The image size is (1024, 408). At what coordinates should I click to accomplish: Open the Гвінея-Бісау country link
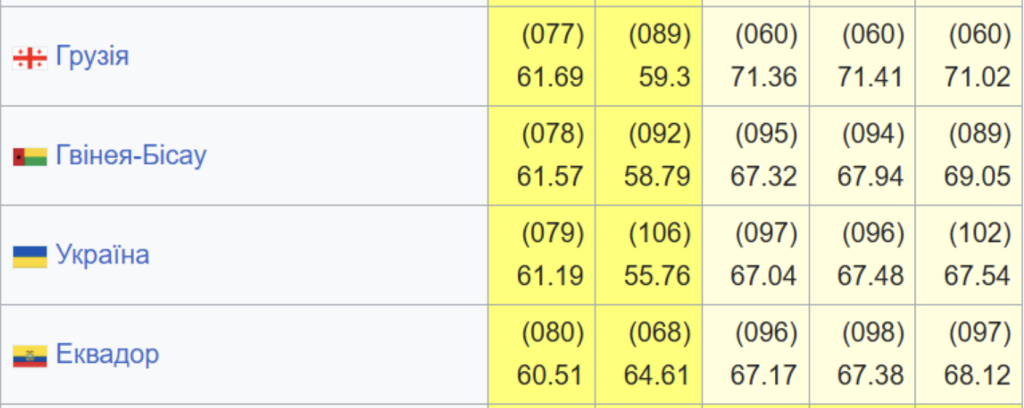coord(131,156)
